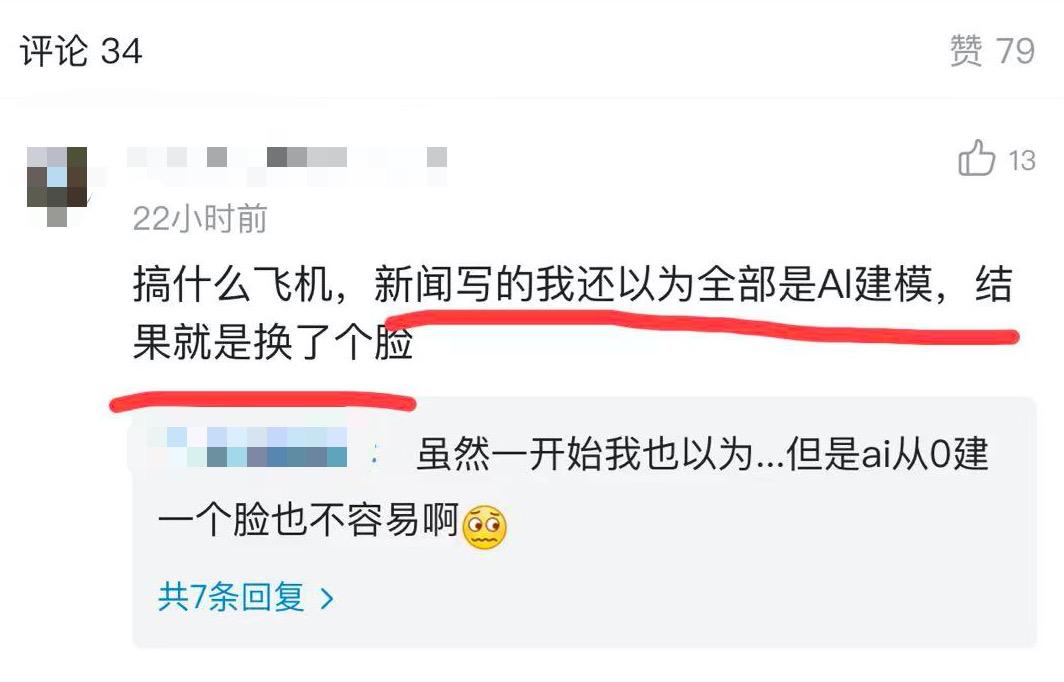This screenshot has width=1064, height=682.
Task: Tap the comment line 果就是换了个脸
Action: tap(273, 342)
